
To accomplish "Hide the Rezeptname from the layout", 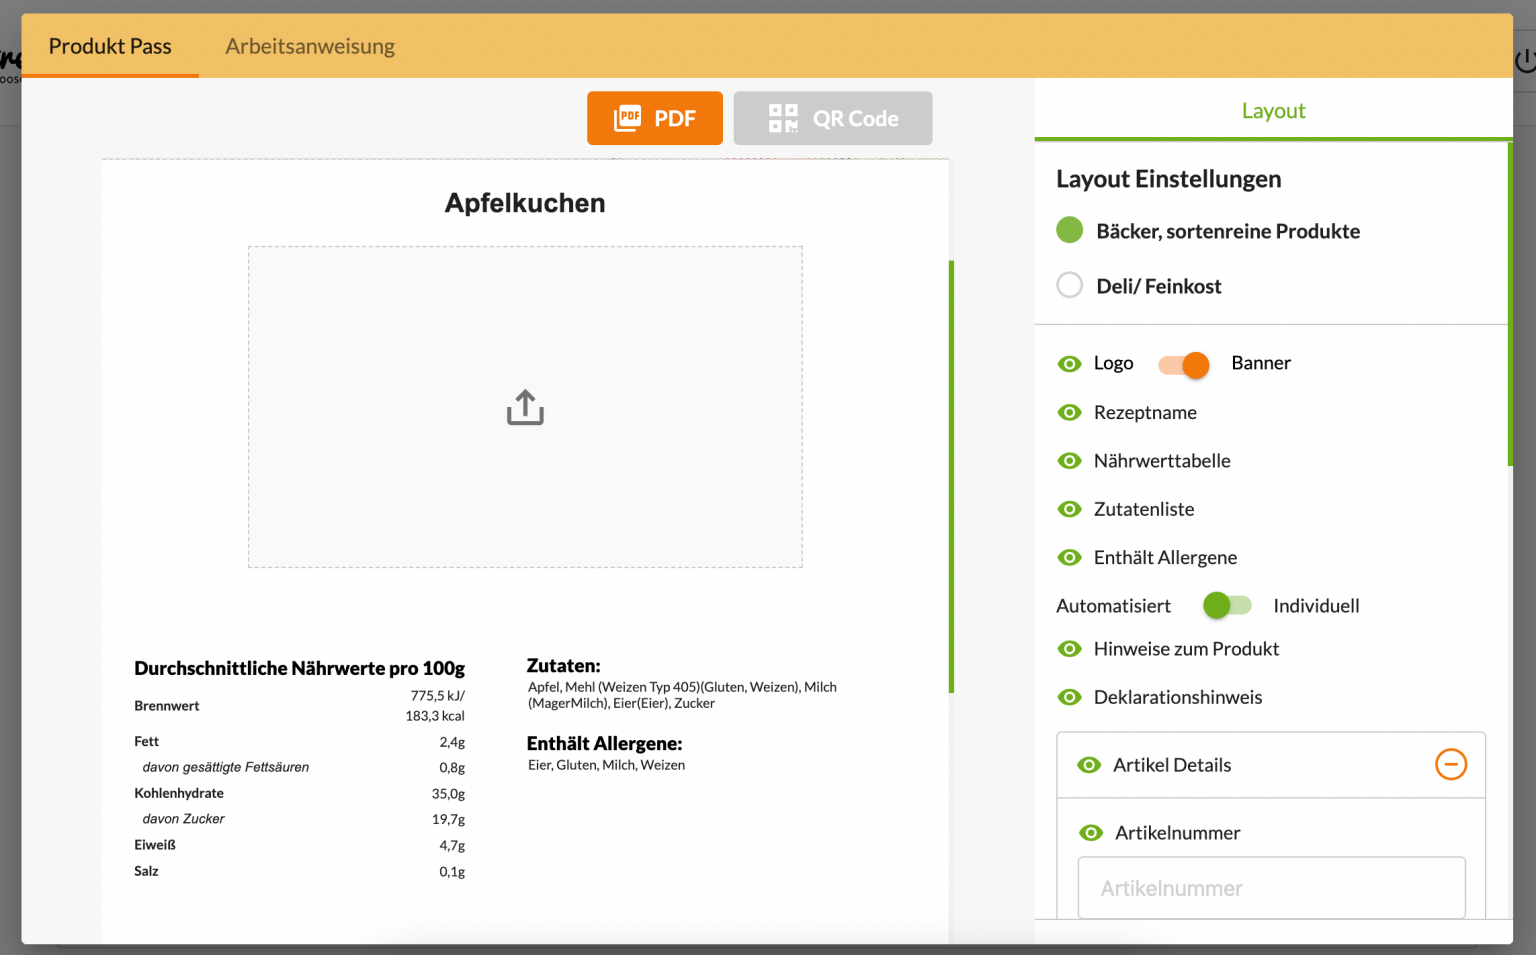I will click(1069, 412).
